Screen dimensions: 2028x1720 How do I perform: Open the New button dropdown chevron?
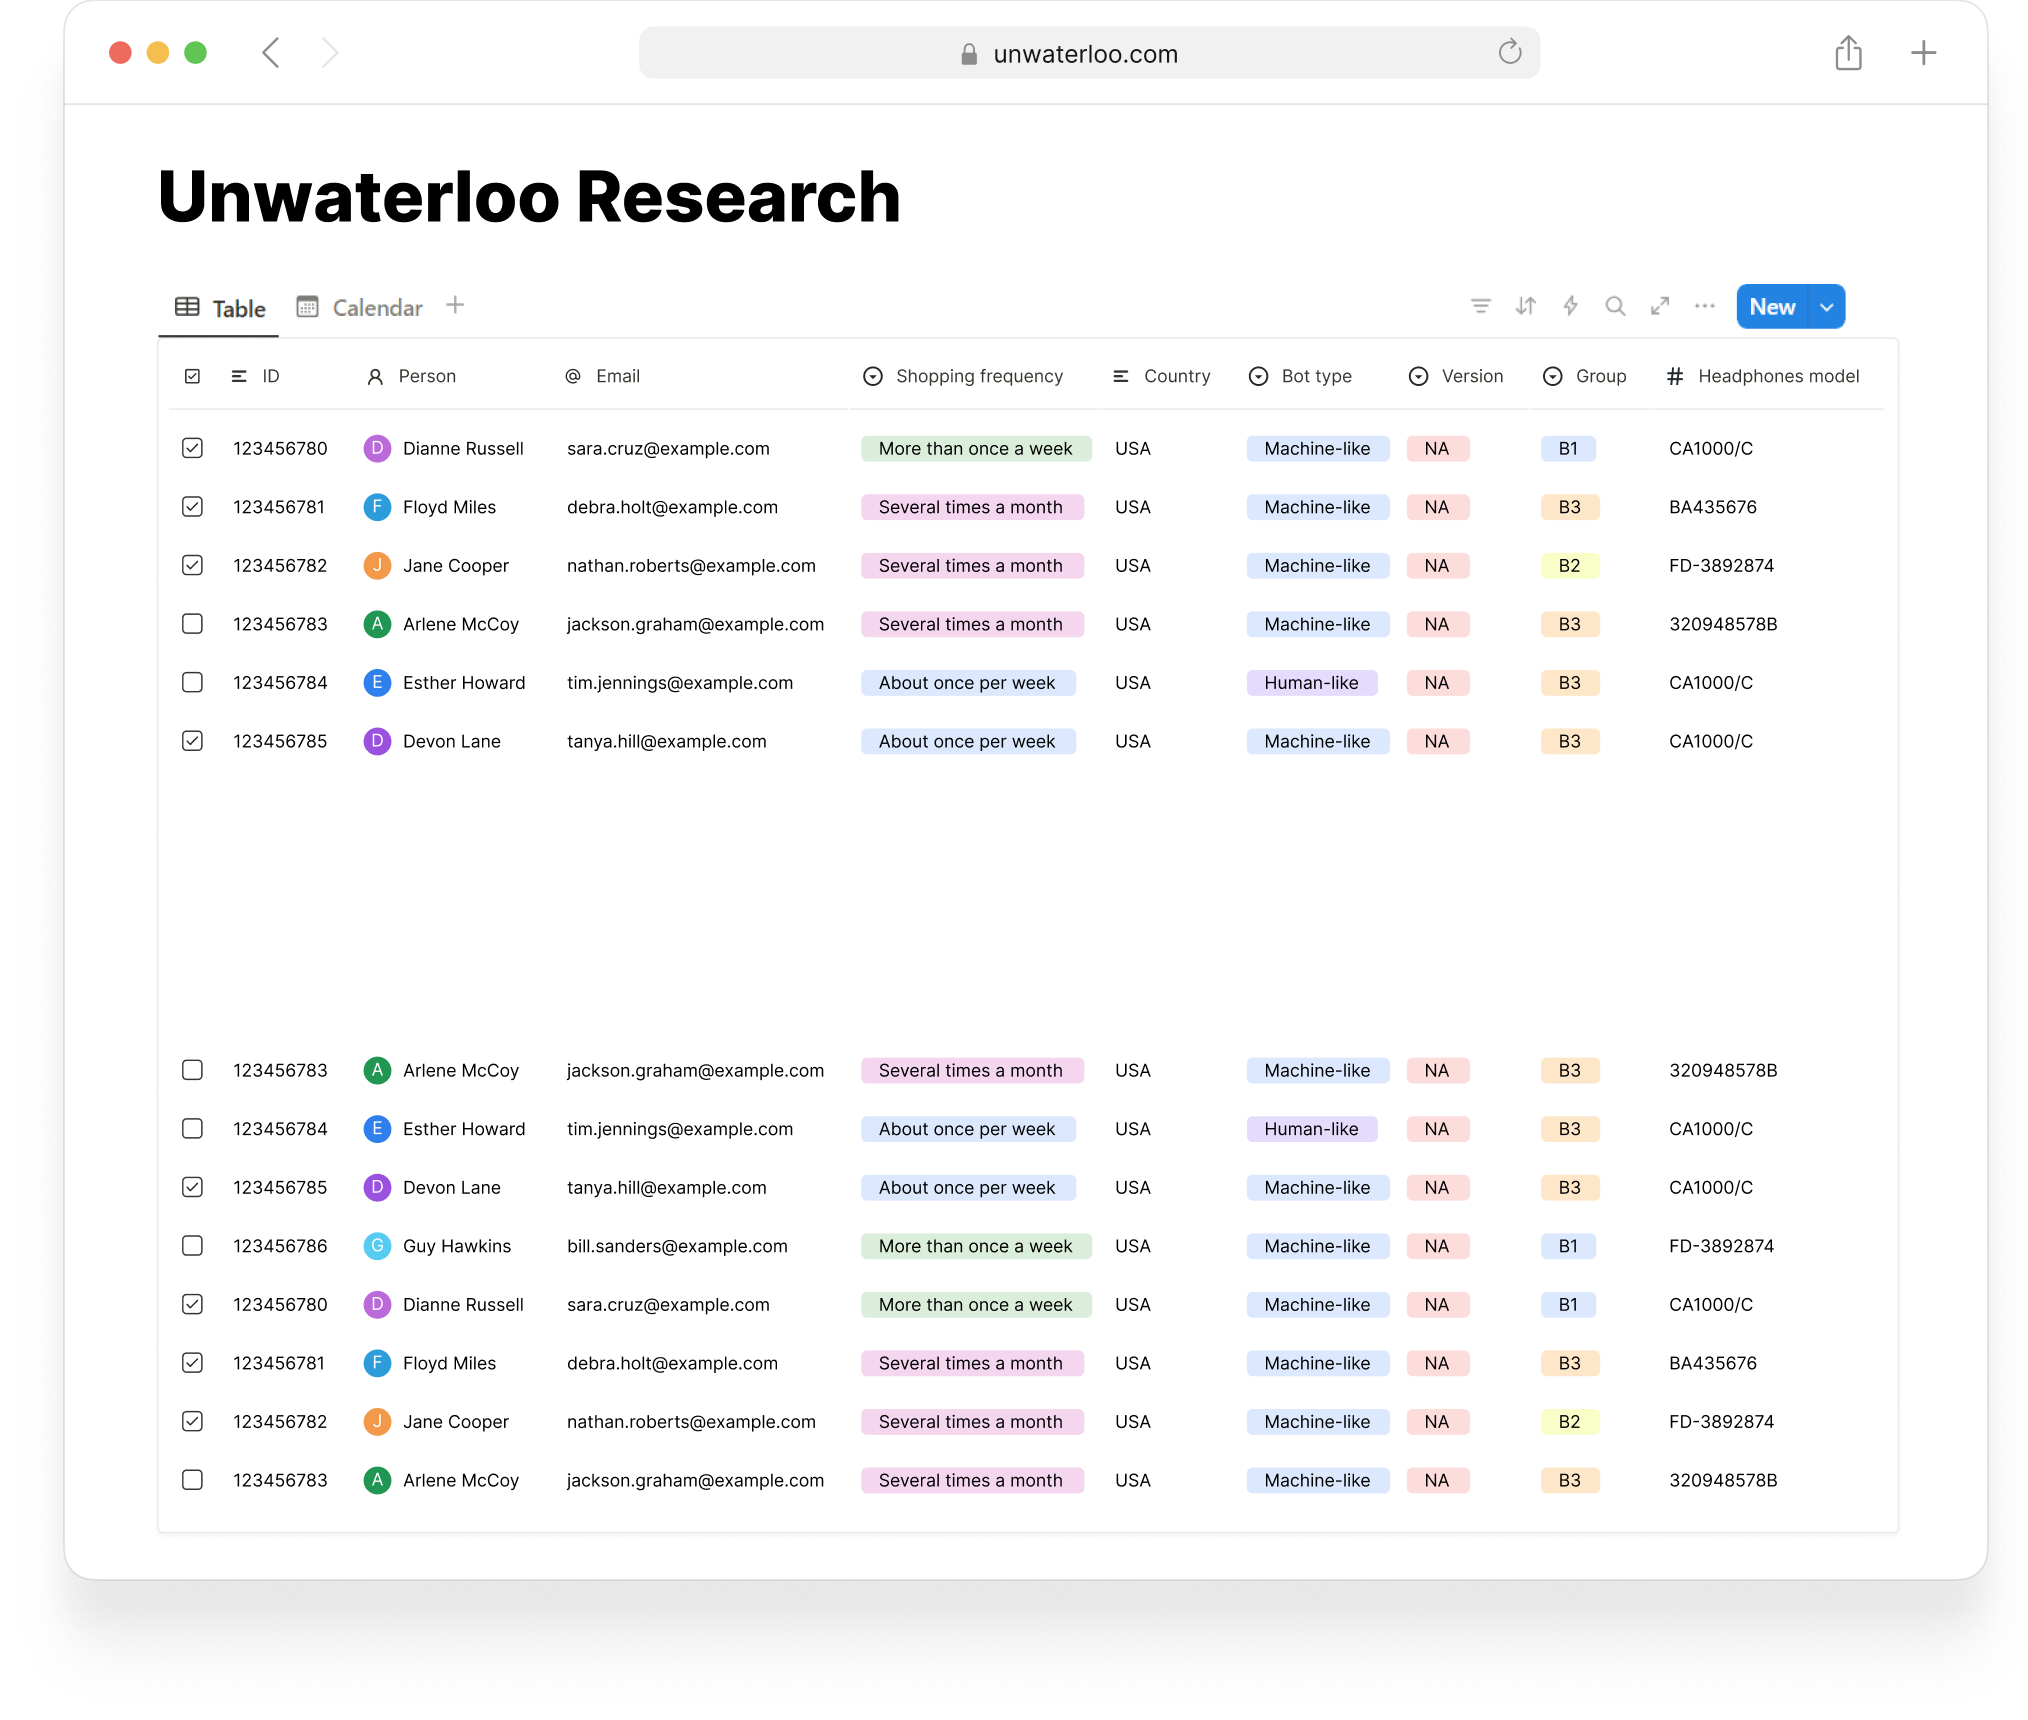[x=1827, y=306]
